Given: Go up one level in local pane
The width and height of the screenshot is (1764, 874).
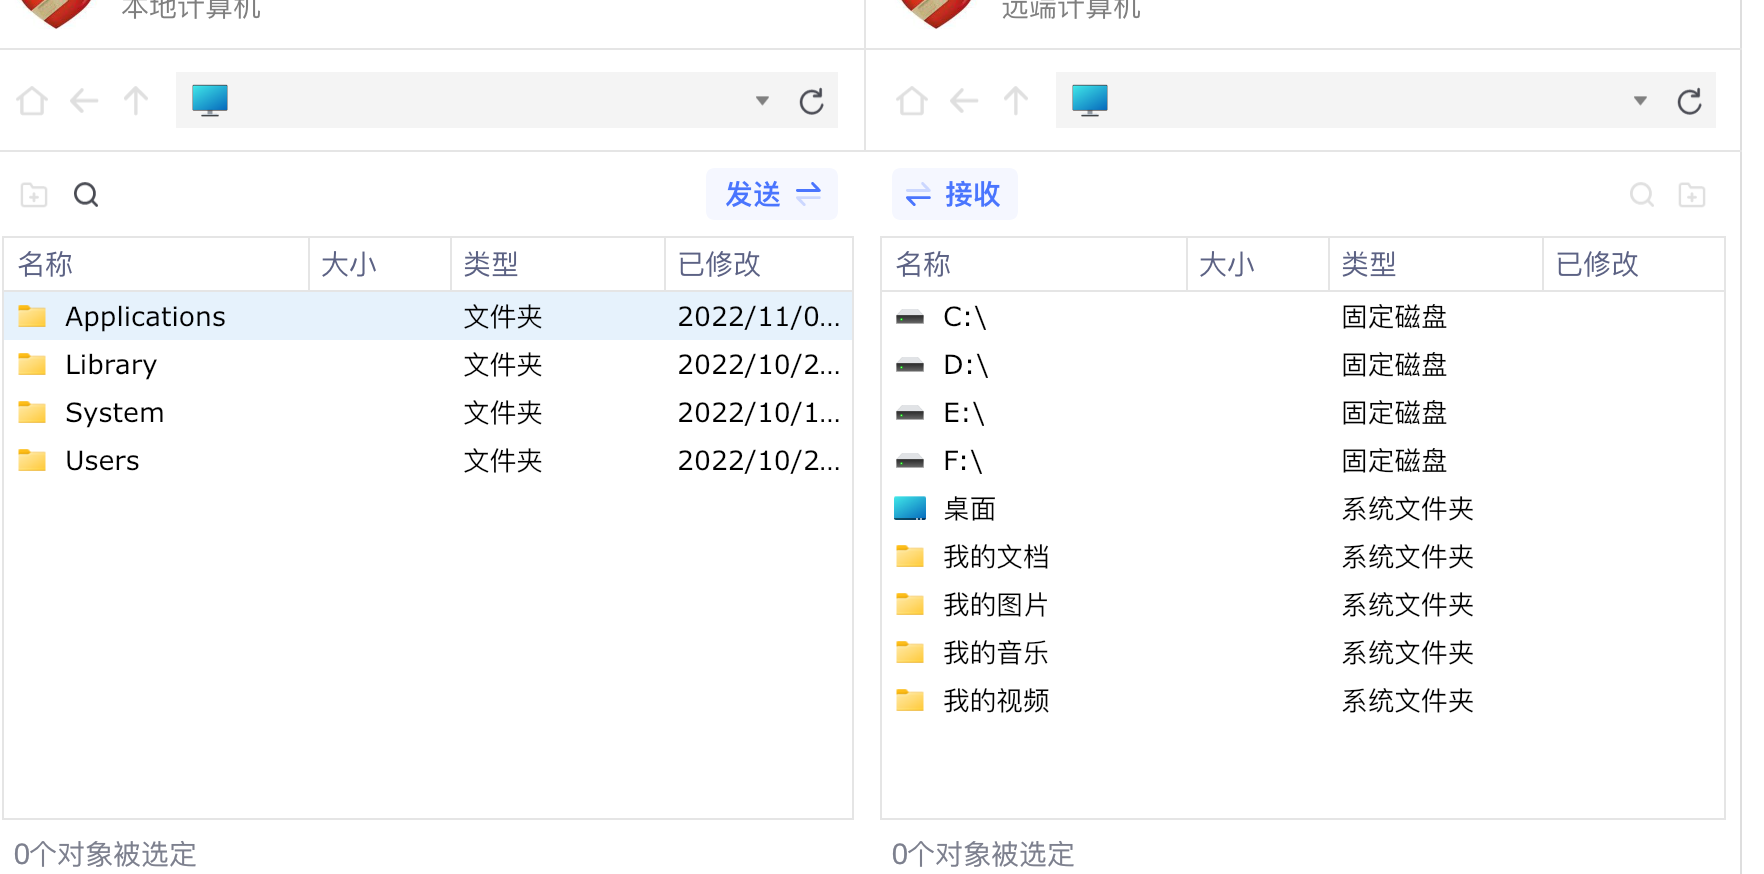Looking at the screenshot, I should (x=136, y=101).
